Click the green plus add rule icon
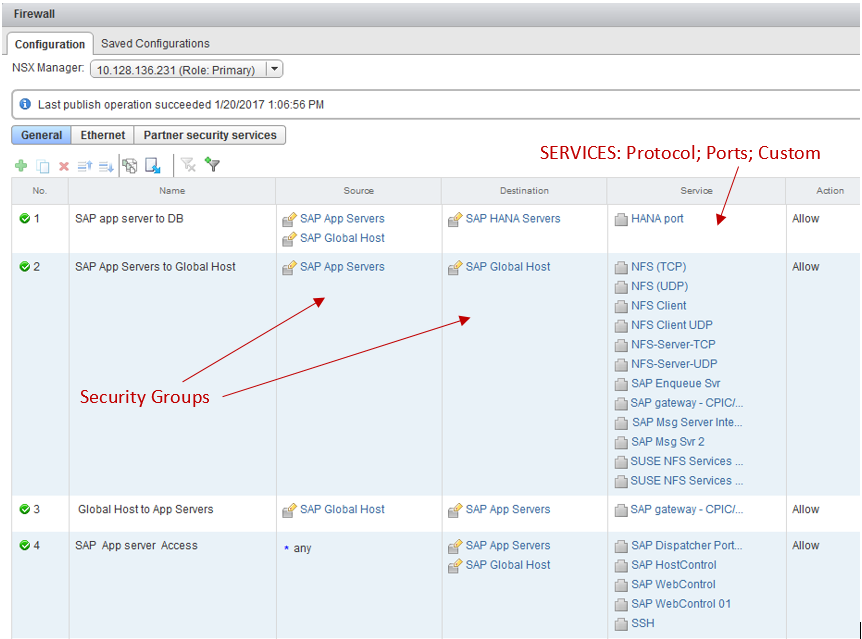The width and height of the screenshot is (862, 639). click(21, 165)
